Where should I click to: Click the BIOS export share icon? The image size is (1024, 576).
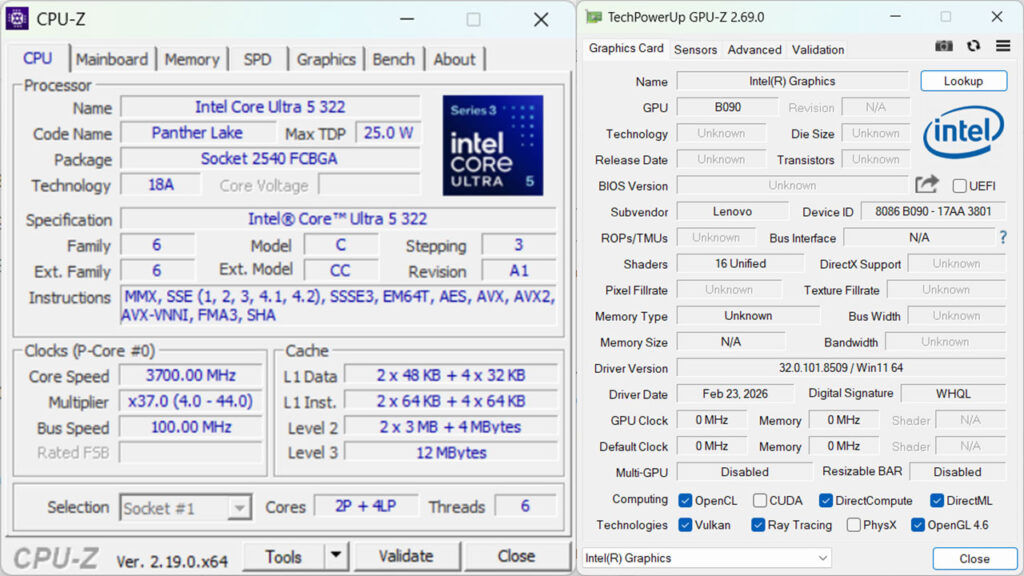[x=927, y=185]
